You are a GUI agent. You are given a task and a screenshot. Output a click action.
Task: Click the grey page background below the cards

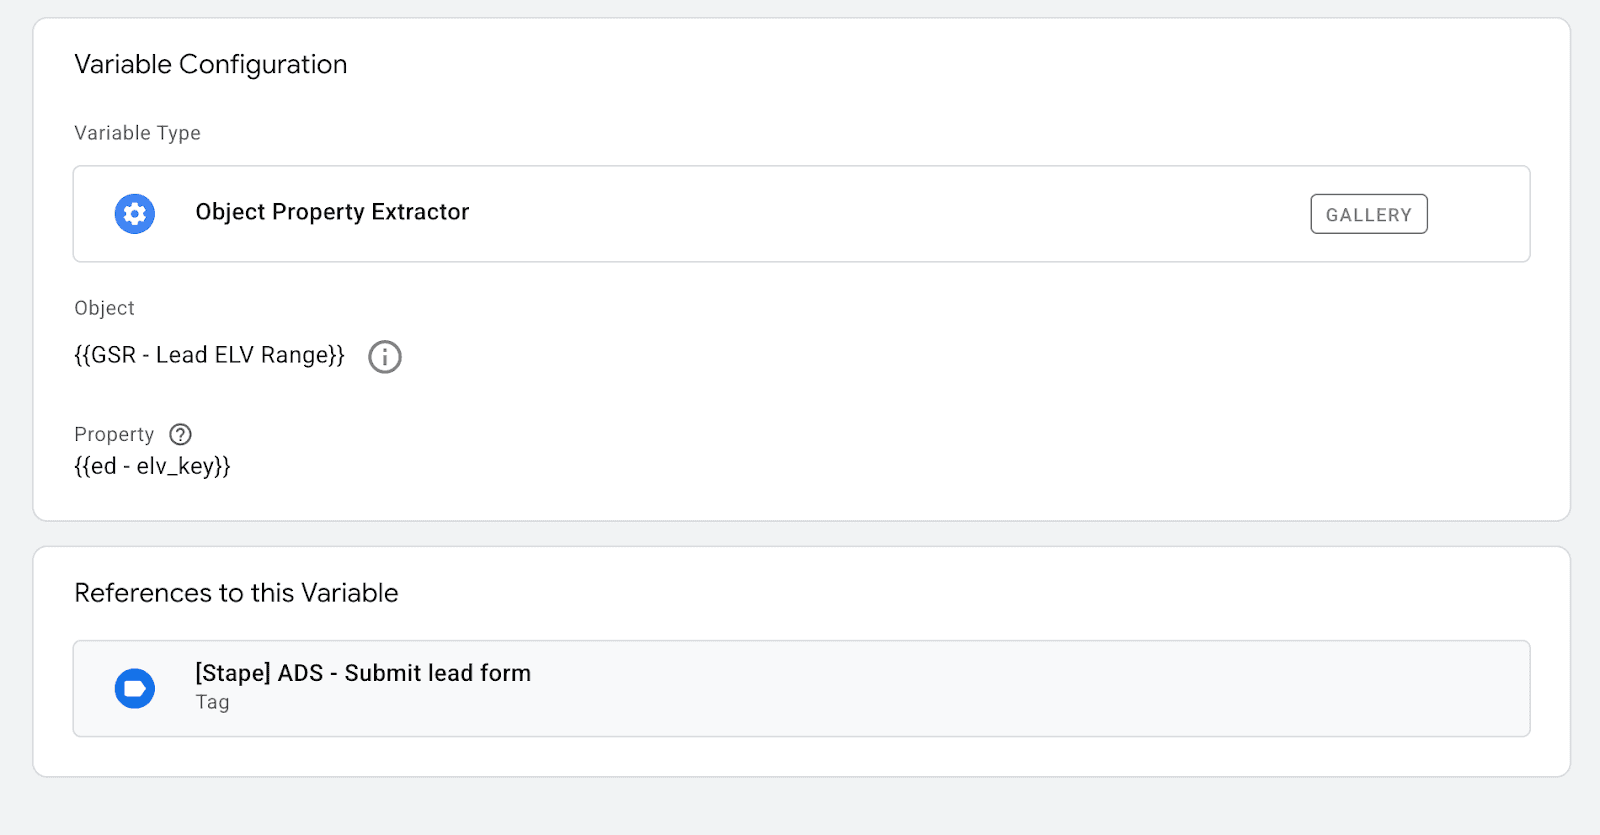click(800, 808)
